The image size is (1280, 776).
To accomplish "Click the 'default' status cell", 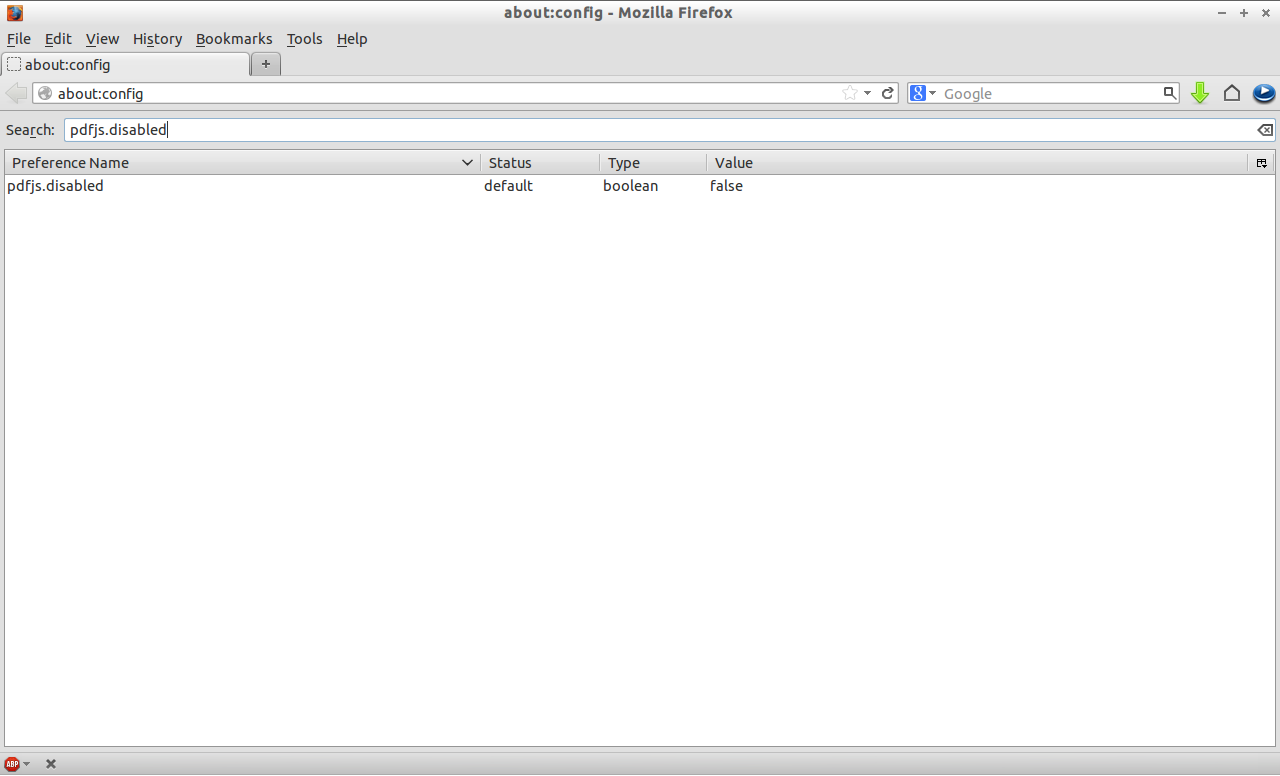I will (508, 186).
